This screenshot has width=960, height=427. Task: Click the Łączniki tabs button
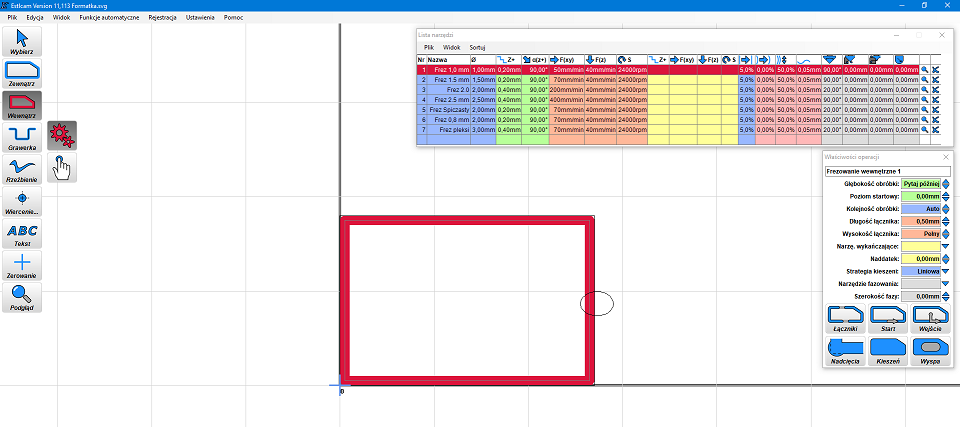click(846, 319)
